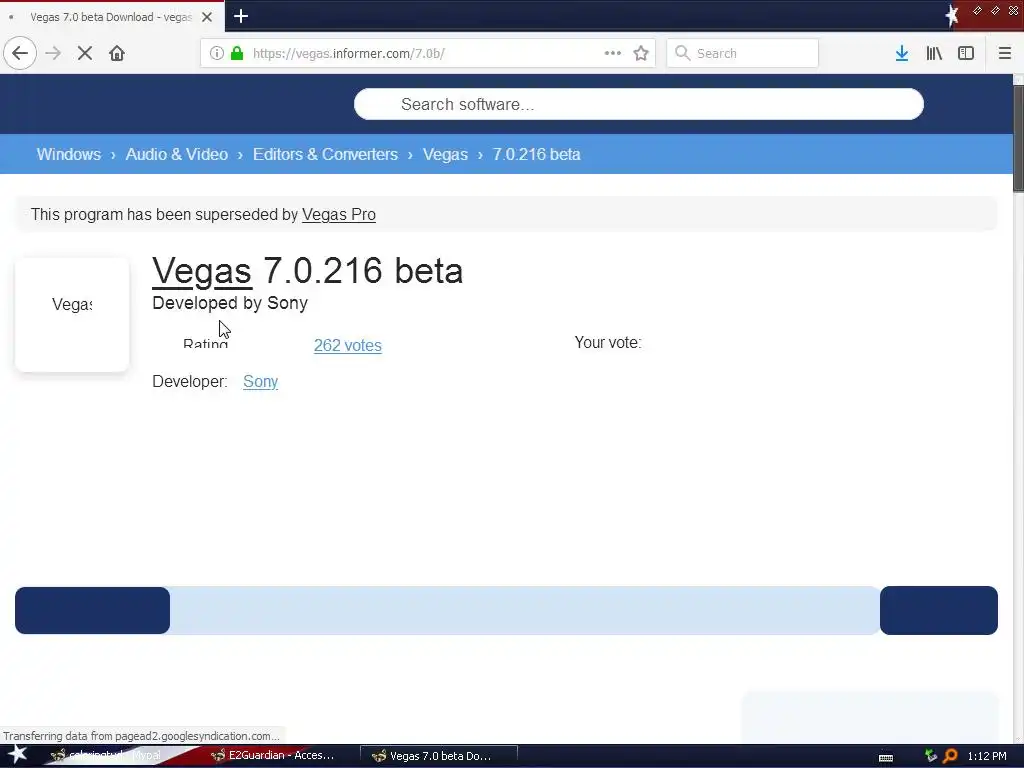Image resolution: width=1024 pixels, height=768 pixels.
Task: Click the Search software box
Action: (x=639, y=104)
